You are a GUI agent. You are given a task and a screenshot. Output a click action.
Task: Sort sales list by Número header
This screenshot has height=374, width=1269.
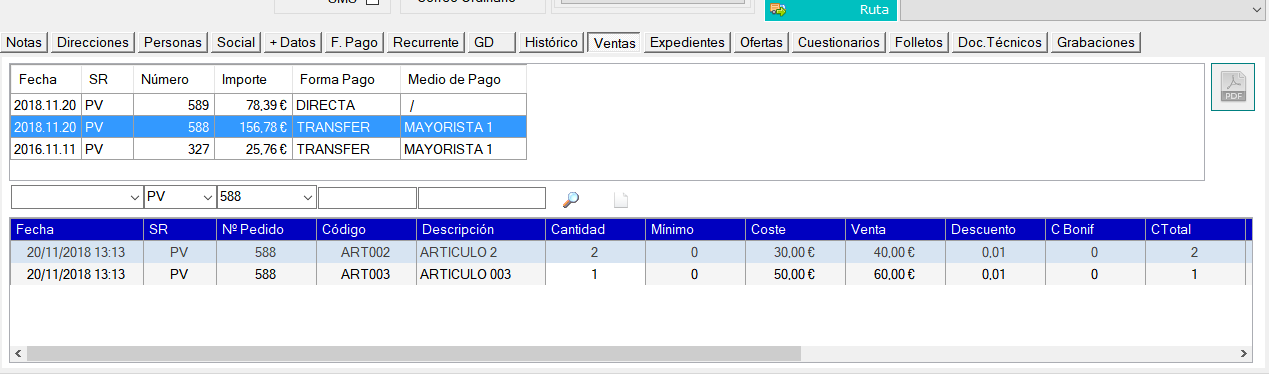(x=173, y=79)
